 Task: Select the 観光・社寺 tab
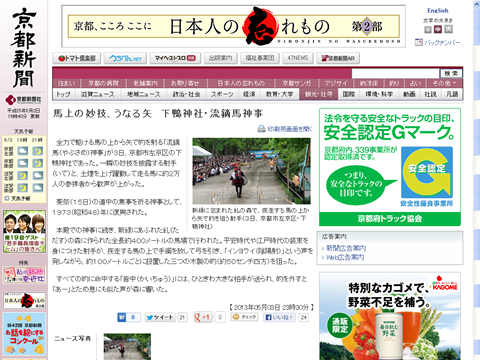coord(319,94)
